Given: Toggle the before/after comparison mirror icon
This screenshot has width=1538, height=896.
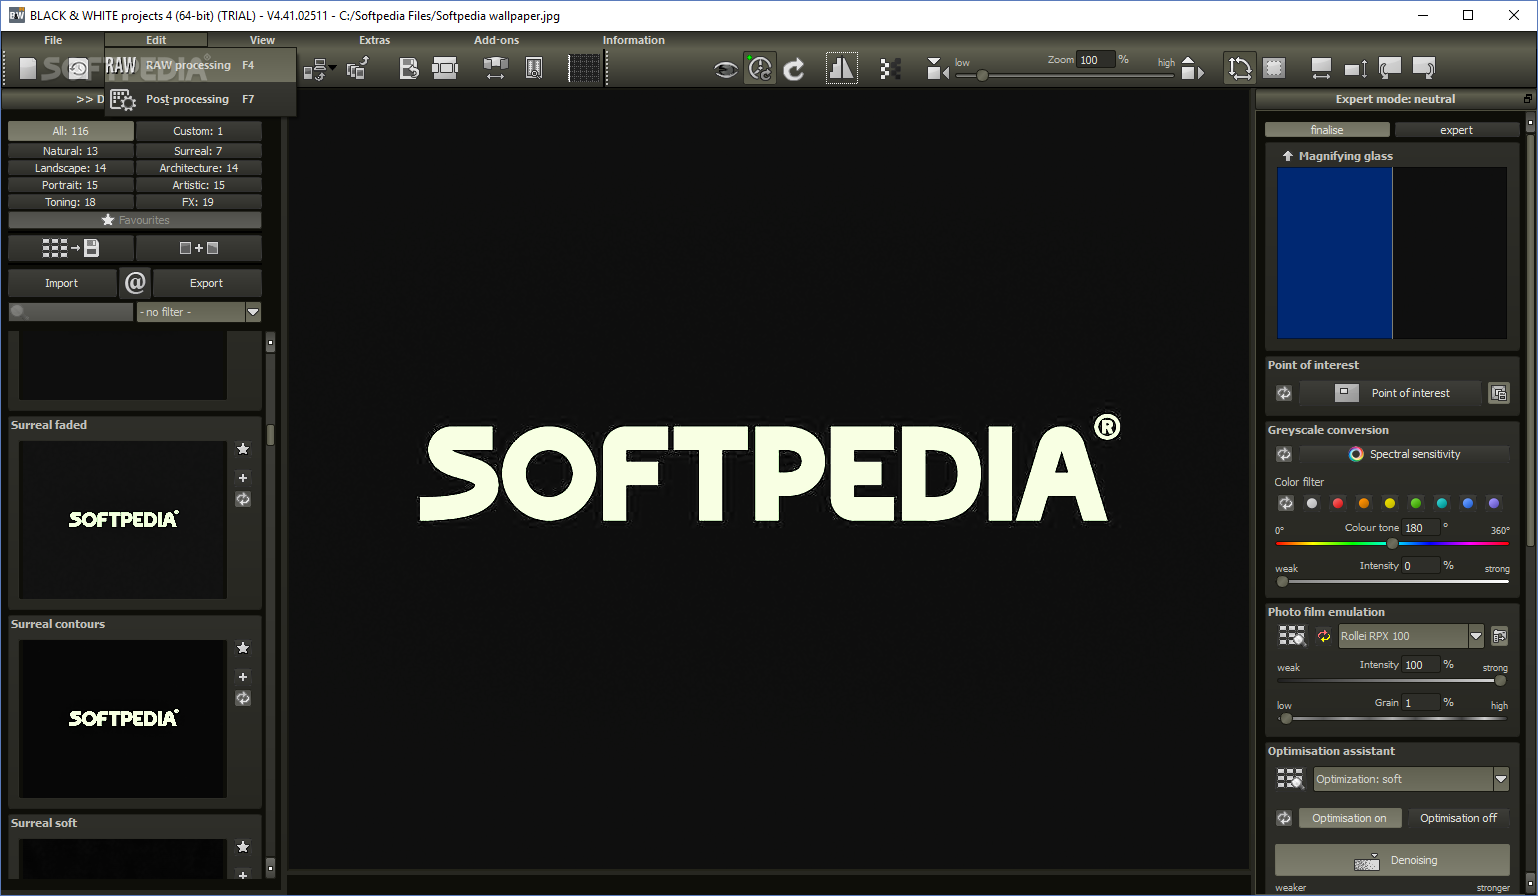Looking at the screenshot, I should click(842, 68).
